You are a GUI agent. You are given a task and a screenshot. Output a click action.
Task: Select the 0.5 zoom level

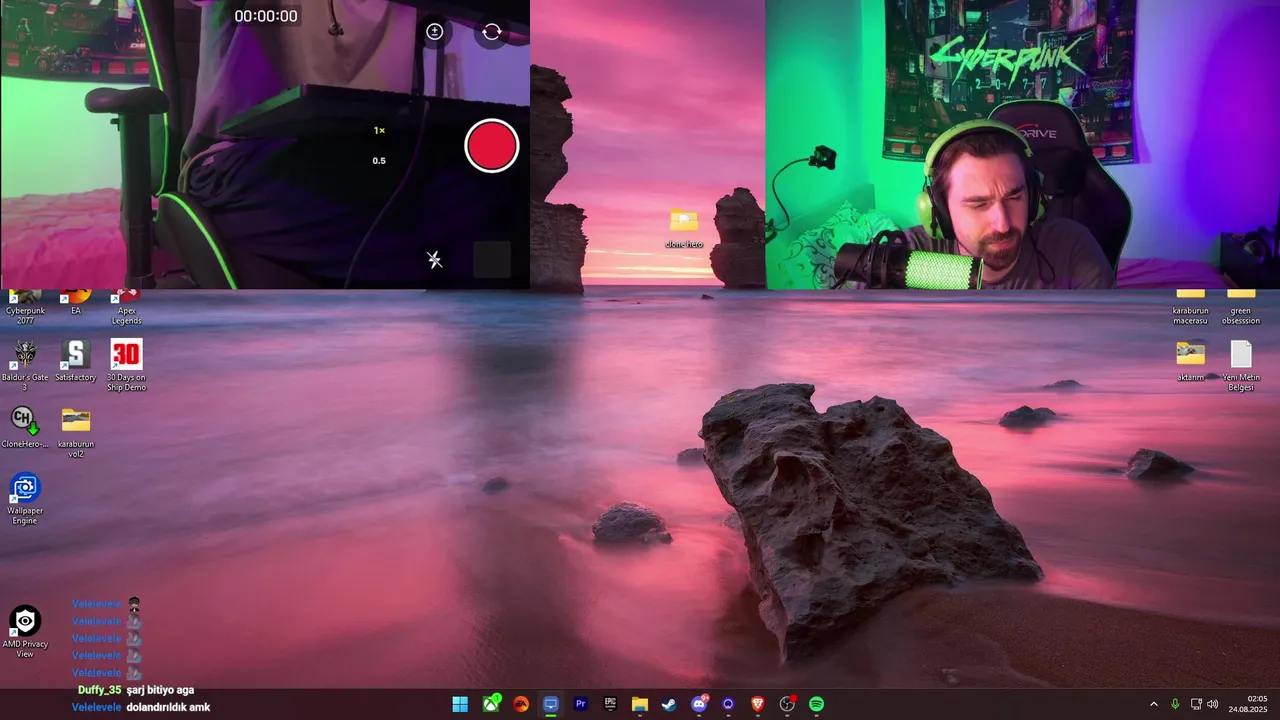[379, 161]
